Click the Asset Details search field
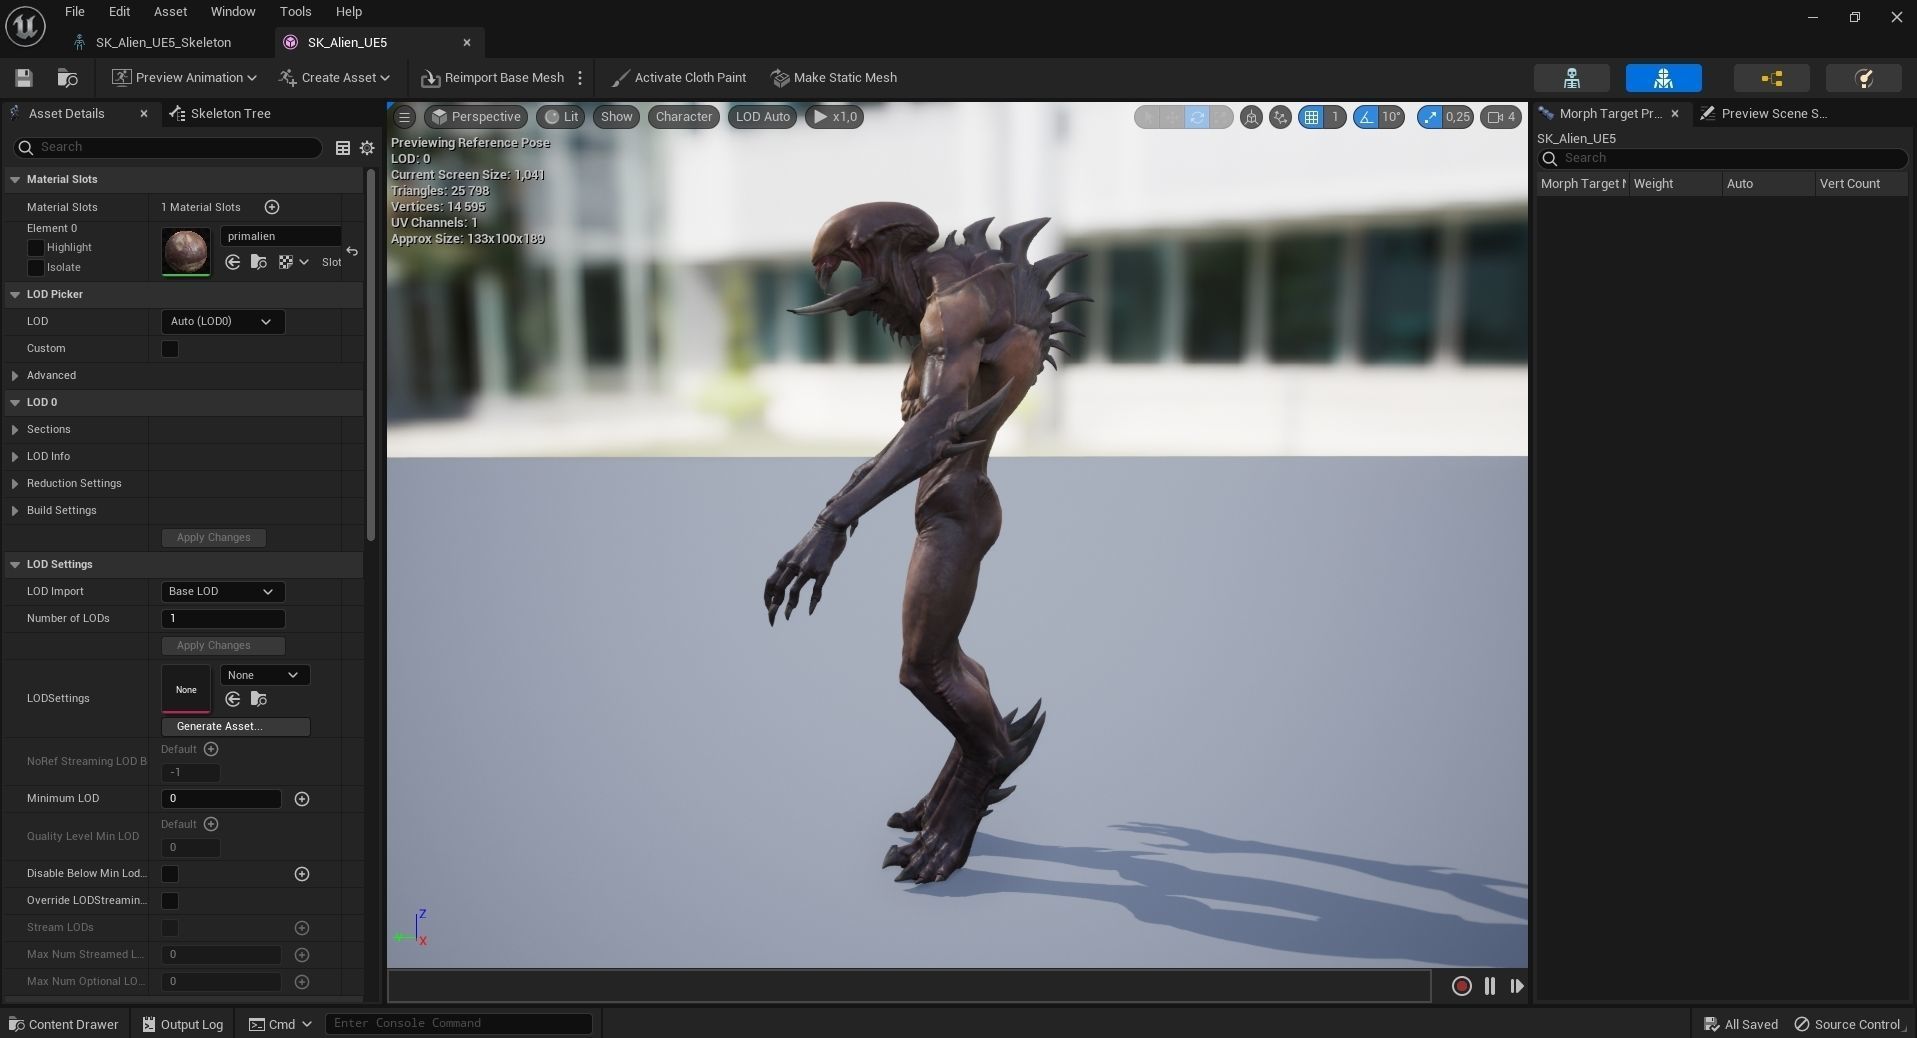Screen dimensions: 1917x1038 (167, 148)
